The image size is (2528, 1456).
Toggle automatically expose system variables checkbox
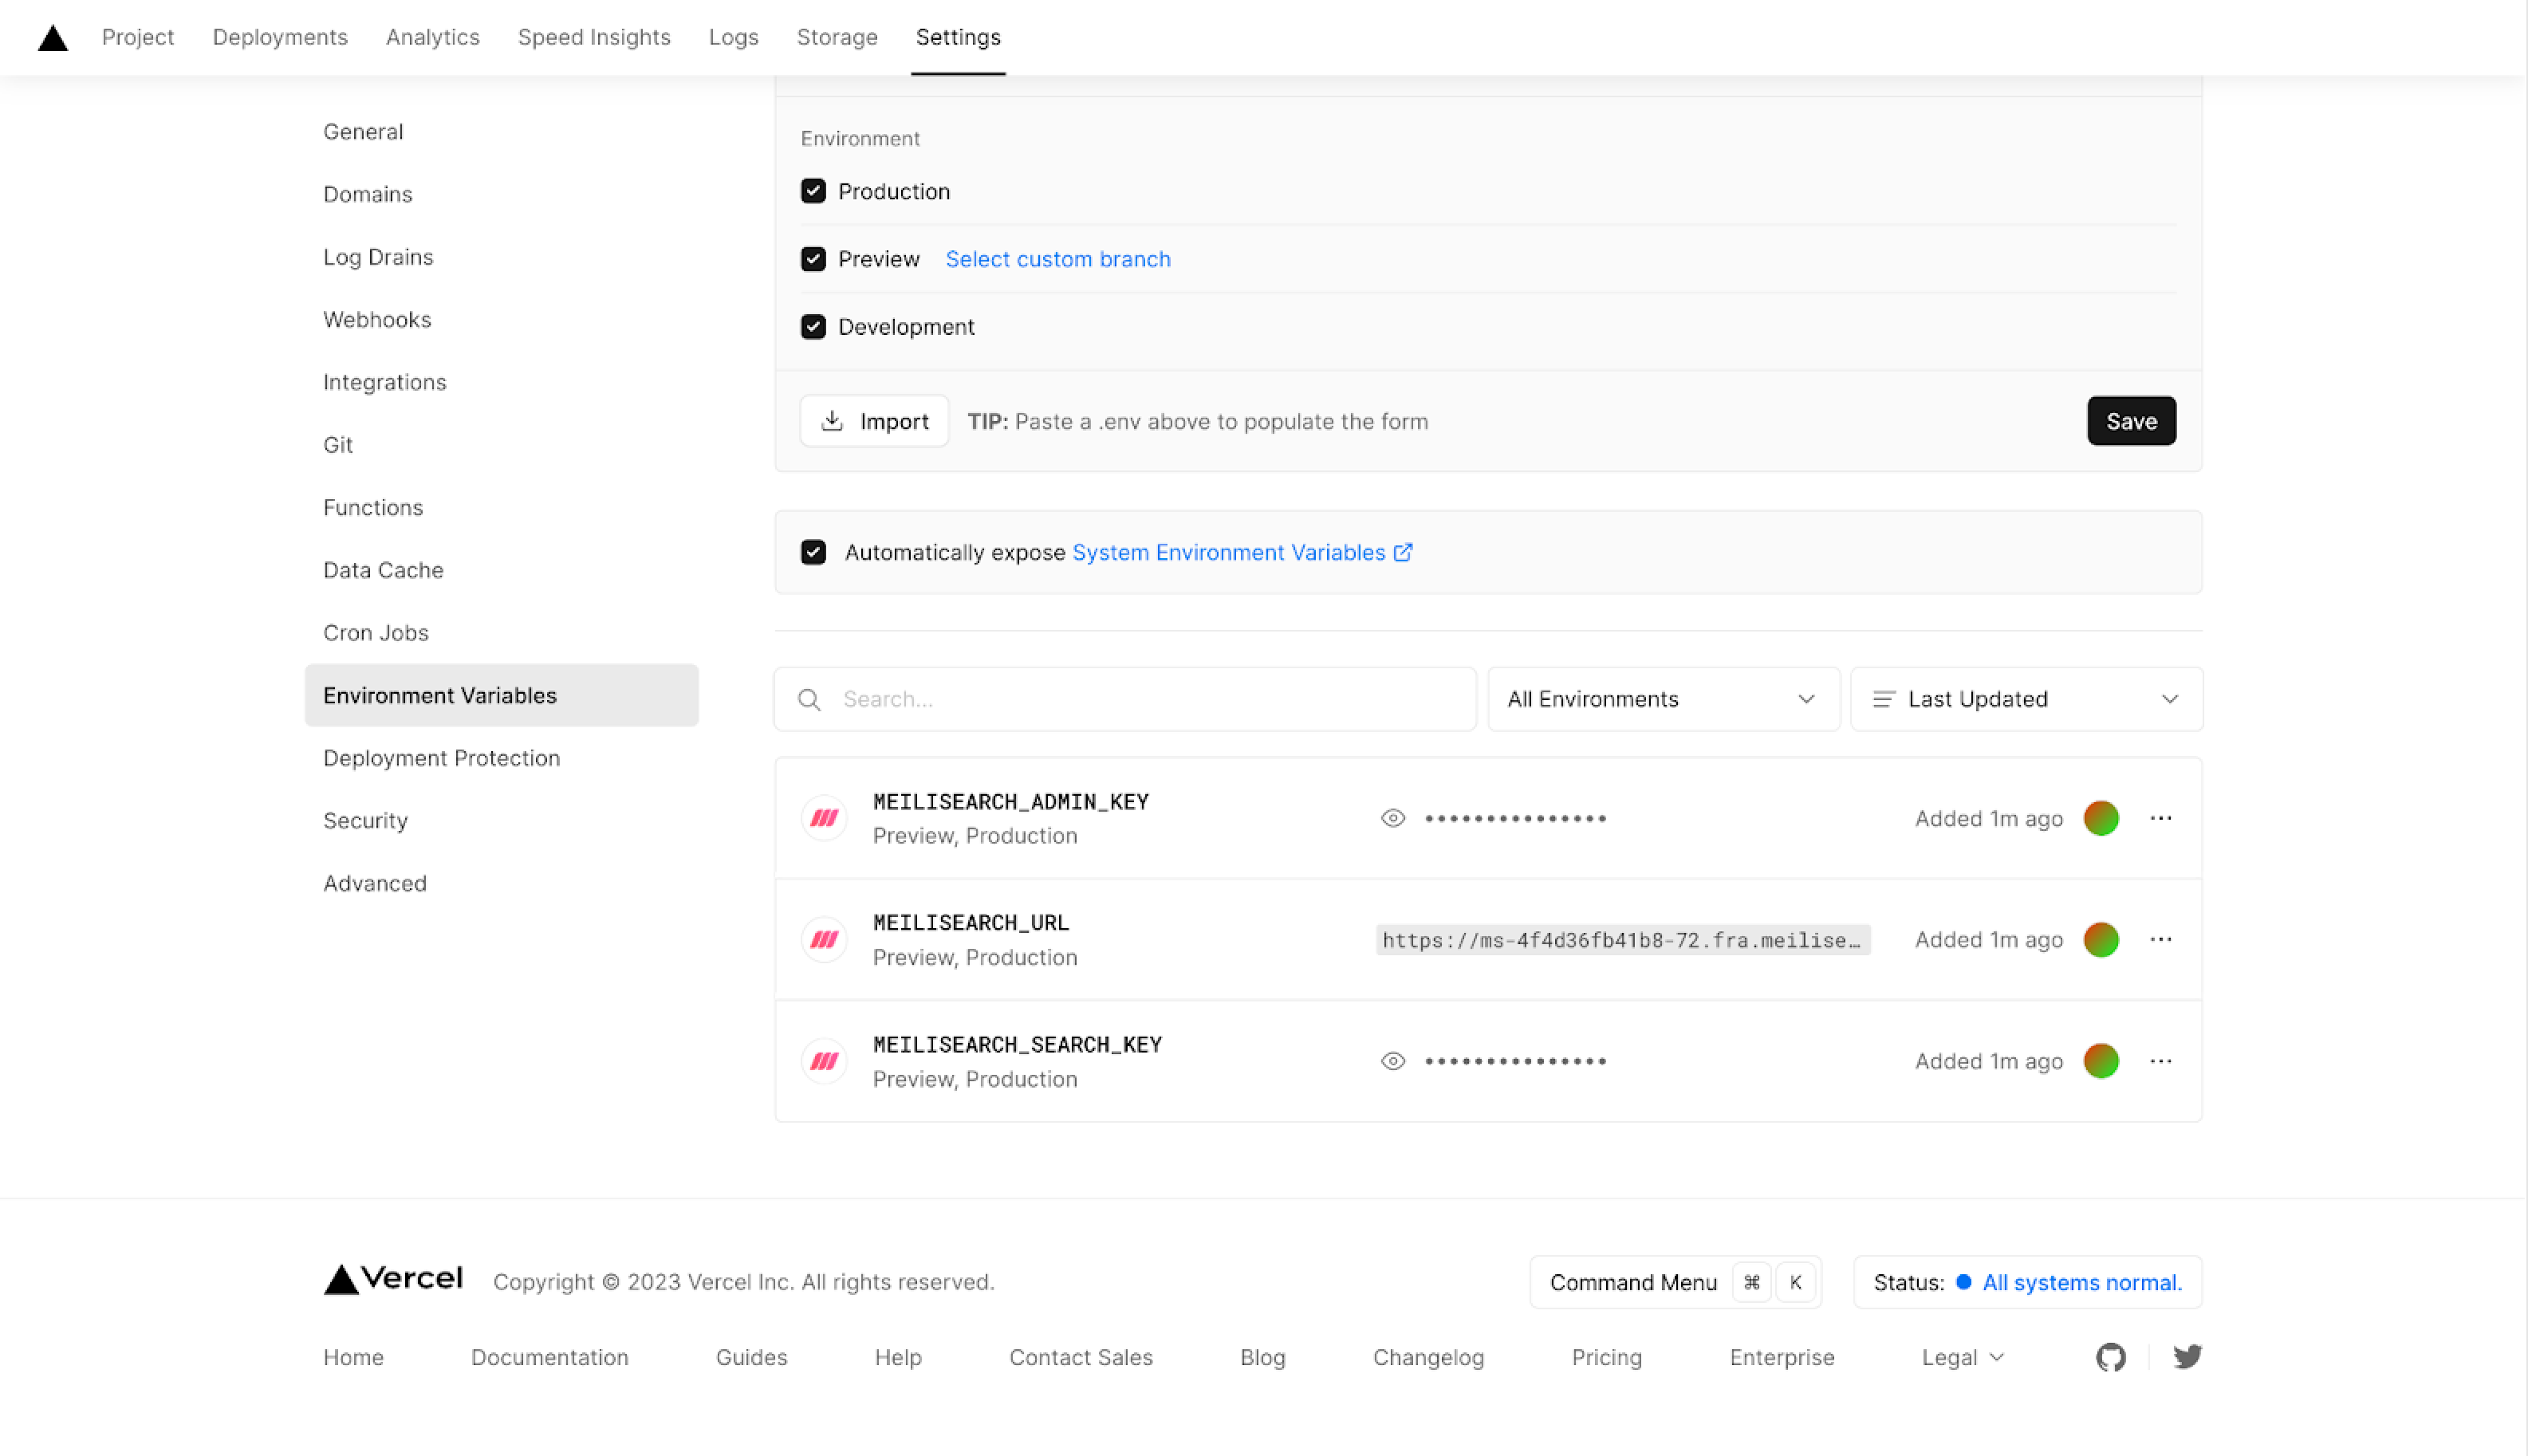tap(813, 552)
